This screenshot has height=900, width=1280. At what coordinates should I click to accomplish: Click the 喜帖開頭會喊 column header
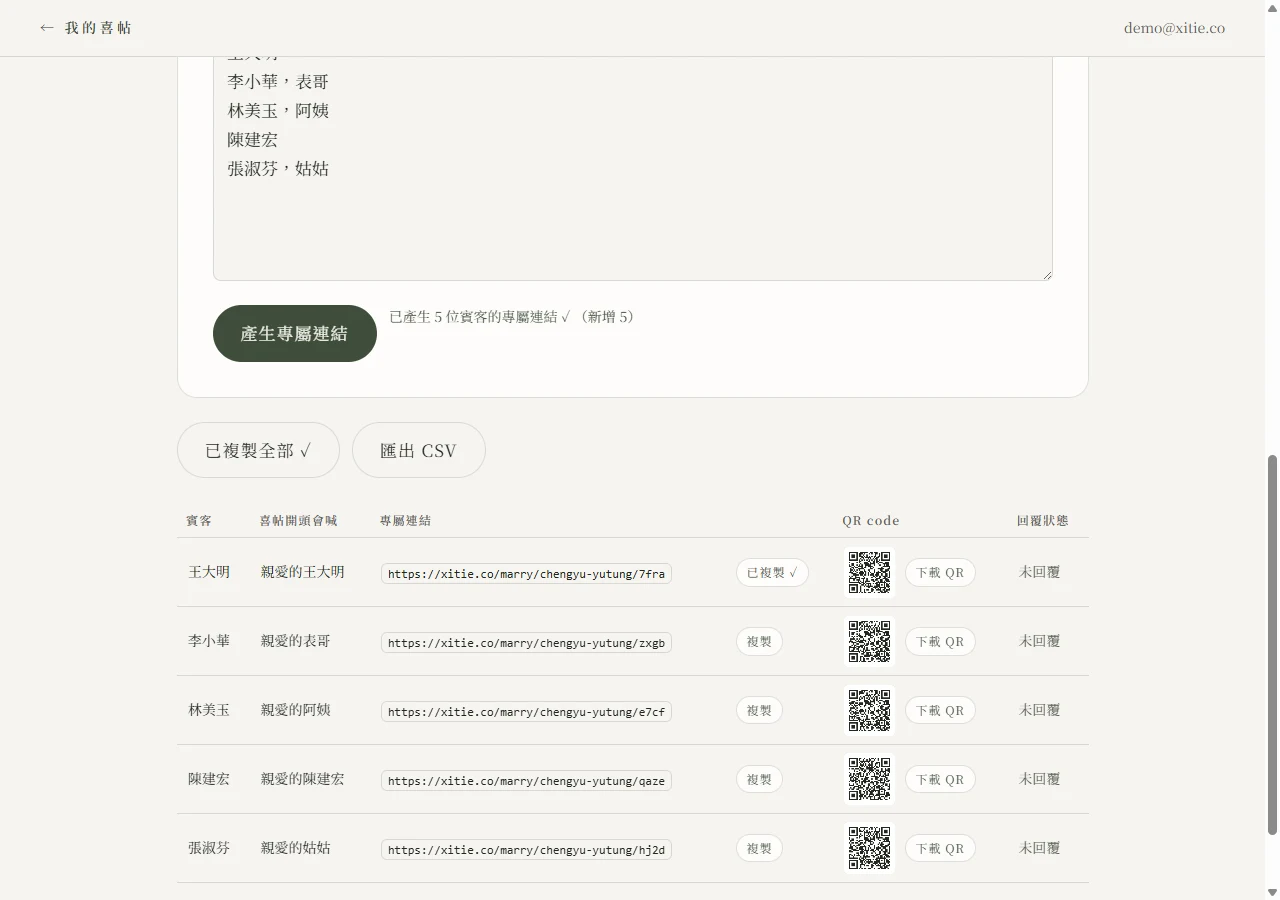(x=298, y=521)
